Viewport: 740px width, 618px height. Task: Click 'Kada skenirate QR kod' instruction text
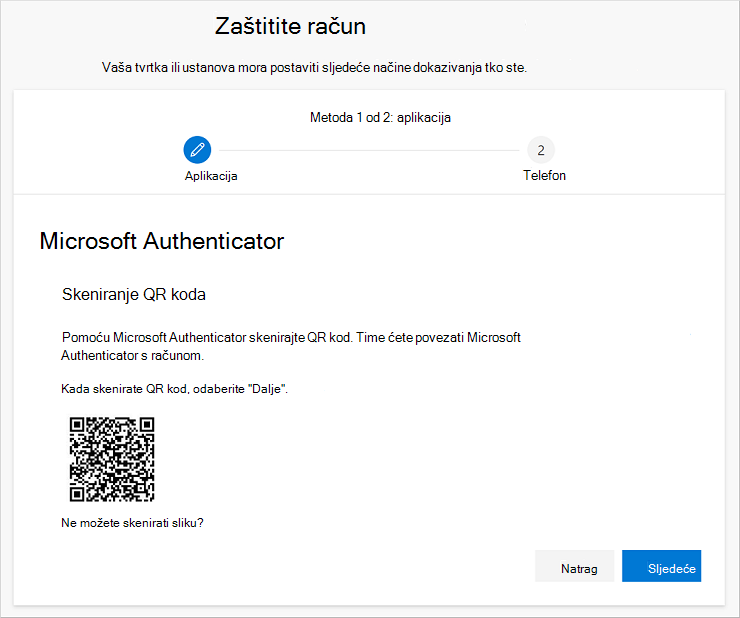click(x=175, y=389)
